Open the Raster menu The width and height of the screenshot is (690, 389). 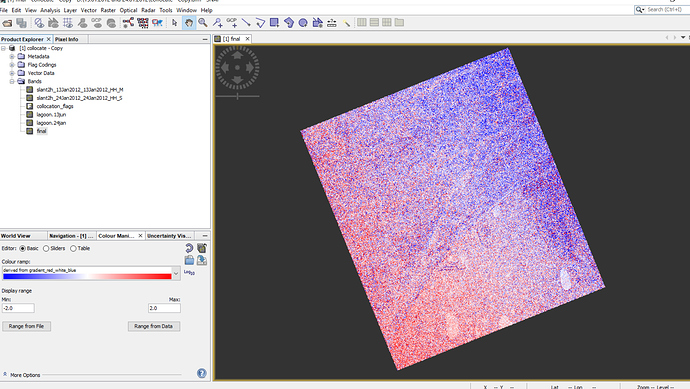click(108, 10)
